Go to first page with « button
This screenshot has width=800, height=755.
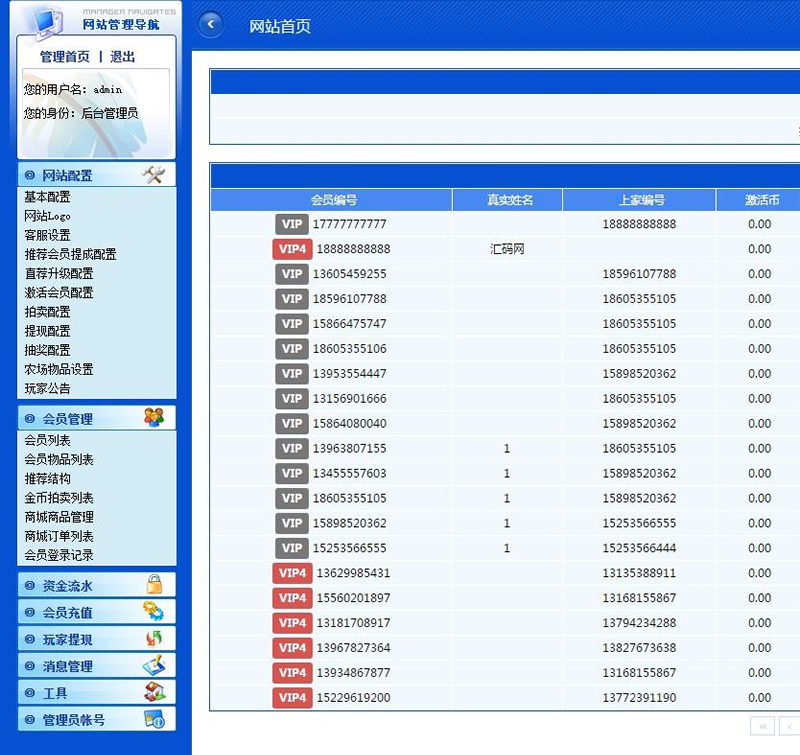coord(762,726)
